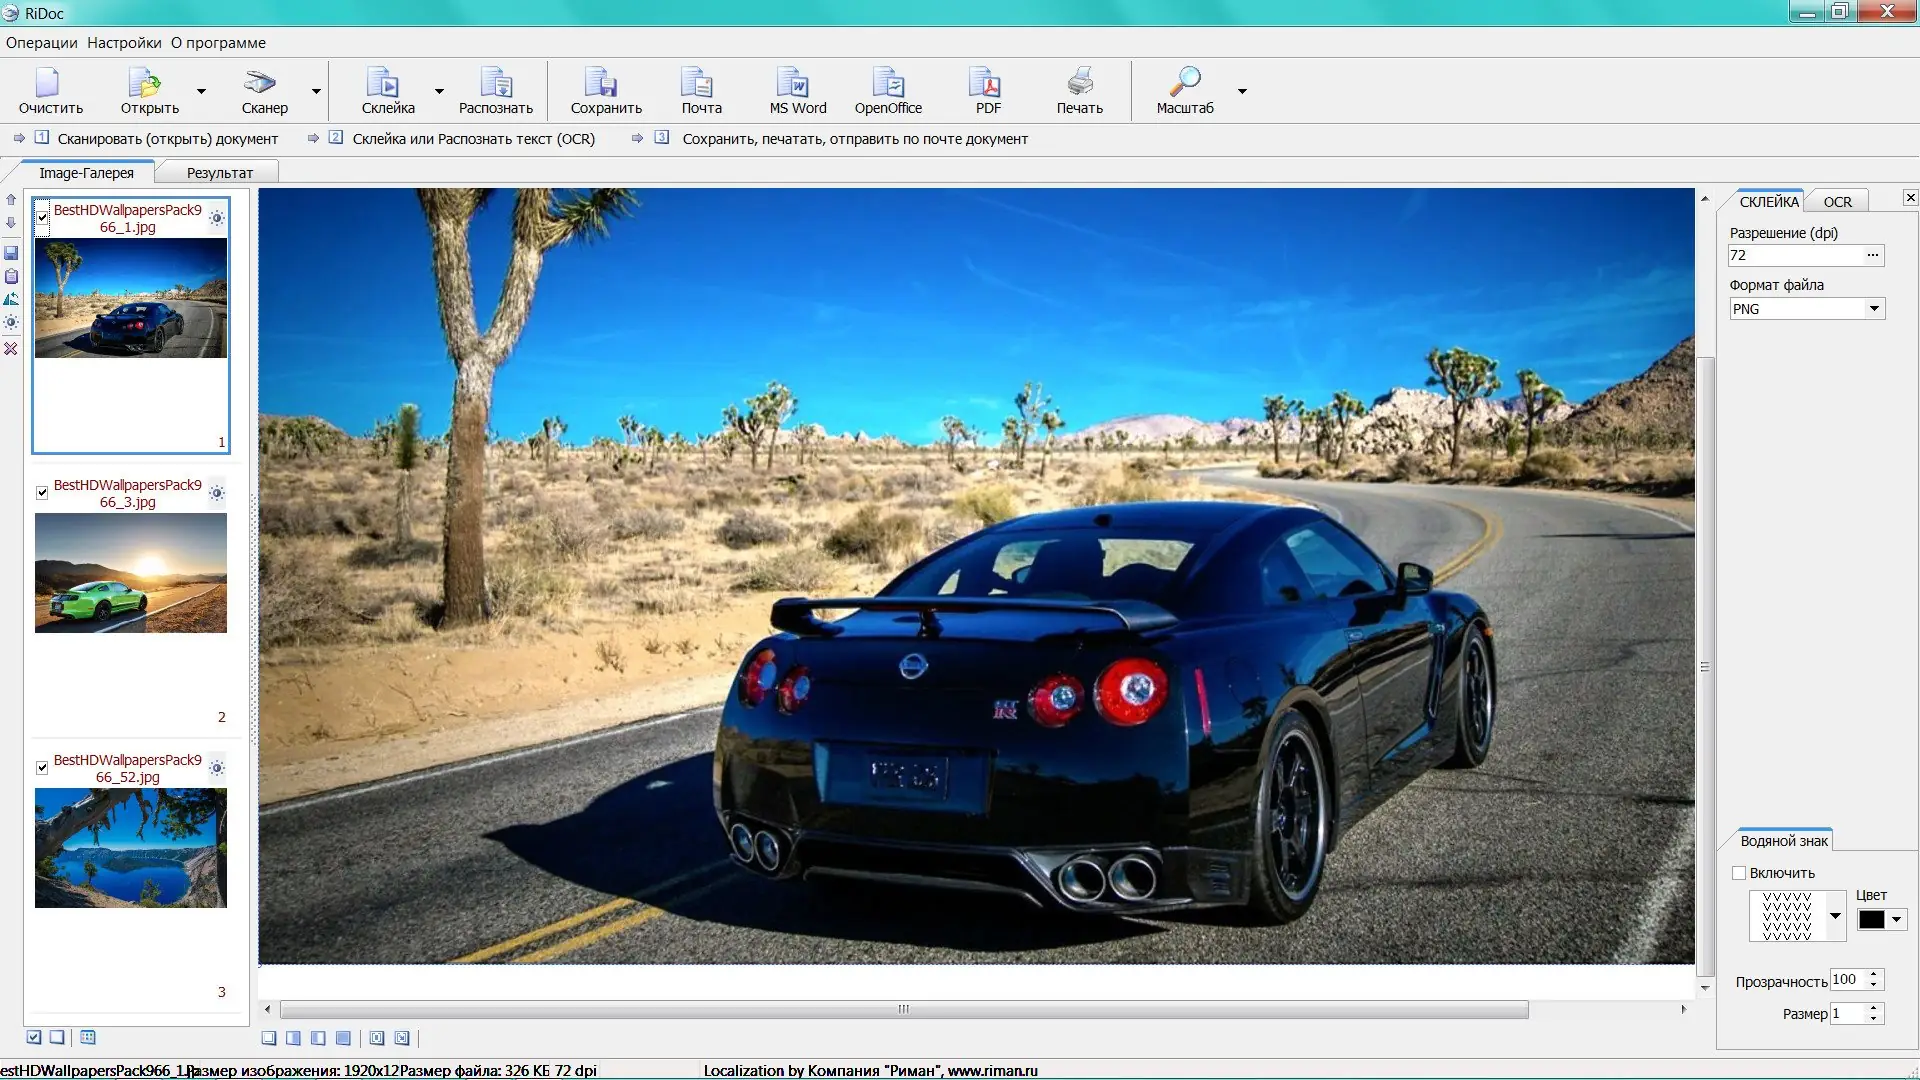Click the resolution ellipsis button
The width and height of the screenshot is (1920, 1080).
pos(1873,255)
